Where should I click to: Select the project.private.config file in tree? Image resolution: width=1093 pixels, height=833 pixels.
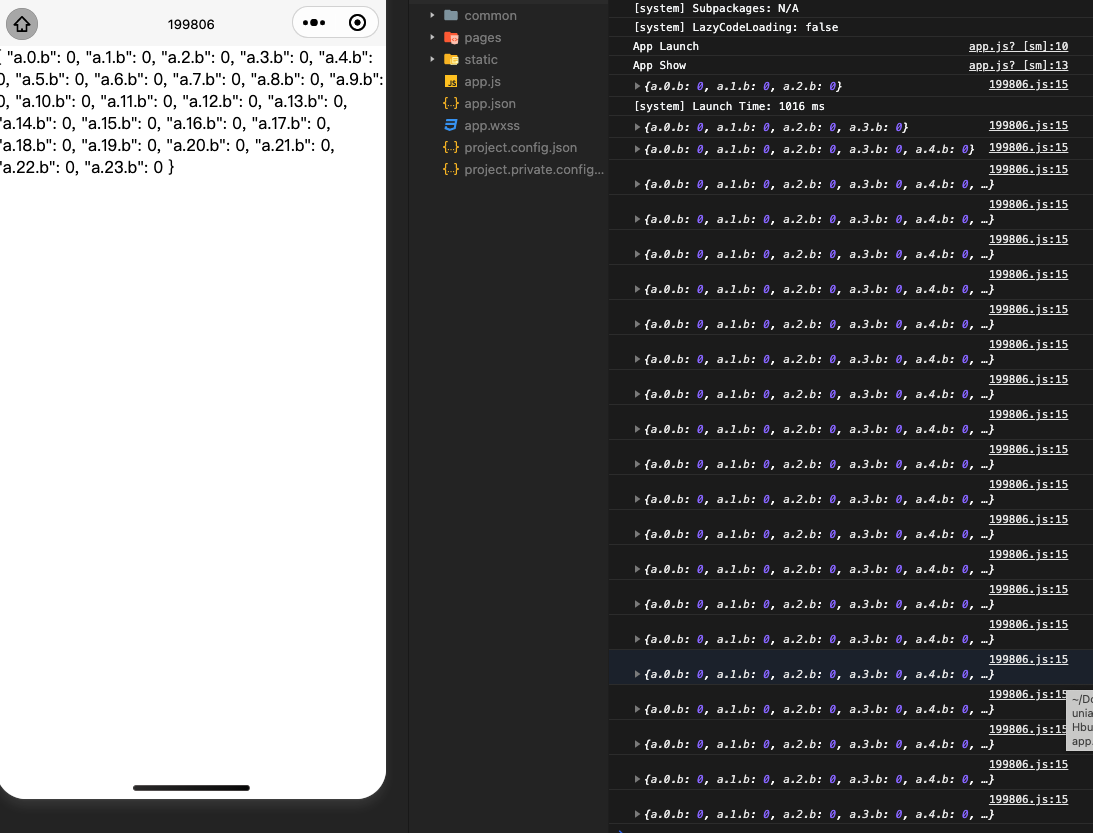click(534, 169)
